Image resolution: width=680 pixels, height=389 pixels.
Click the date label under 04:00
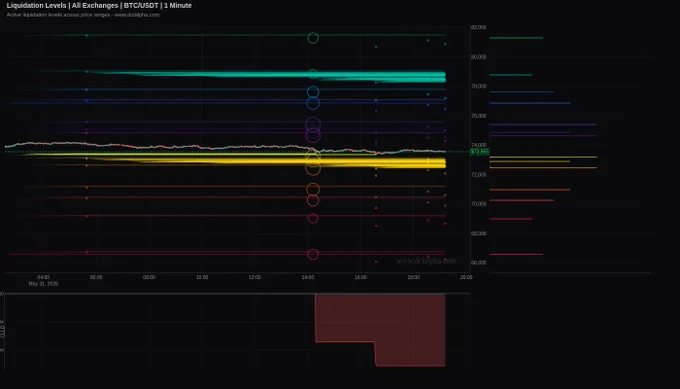pyautogui.click(x=43, y=284)
